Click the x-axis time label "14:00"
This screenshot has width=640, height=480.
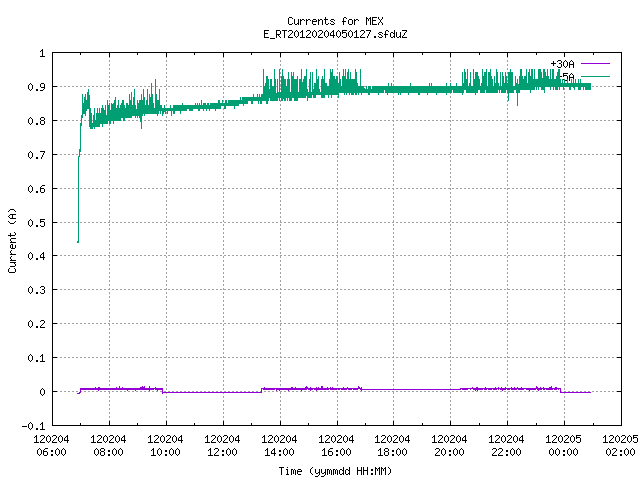[279, 452]
